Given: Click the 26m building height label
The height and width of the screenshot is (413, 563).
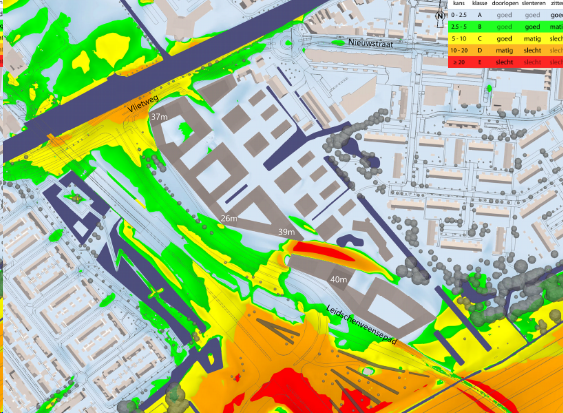Looking at the screenshot, I should coord(229,218).
